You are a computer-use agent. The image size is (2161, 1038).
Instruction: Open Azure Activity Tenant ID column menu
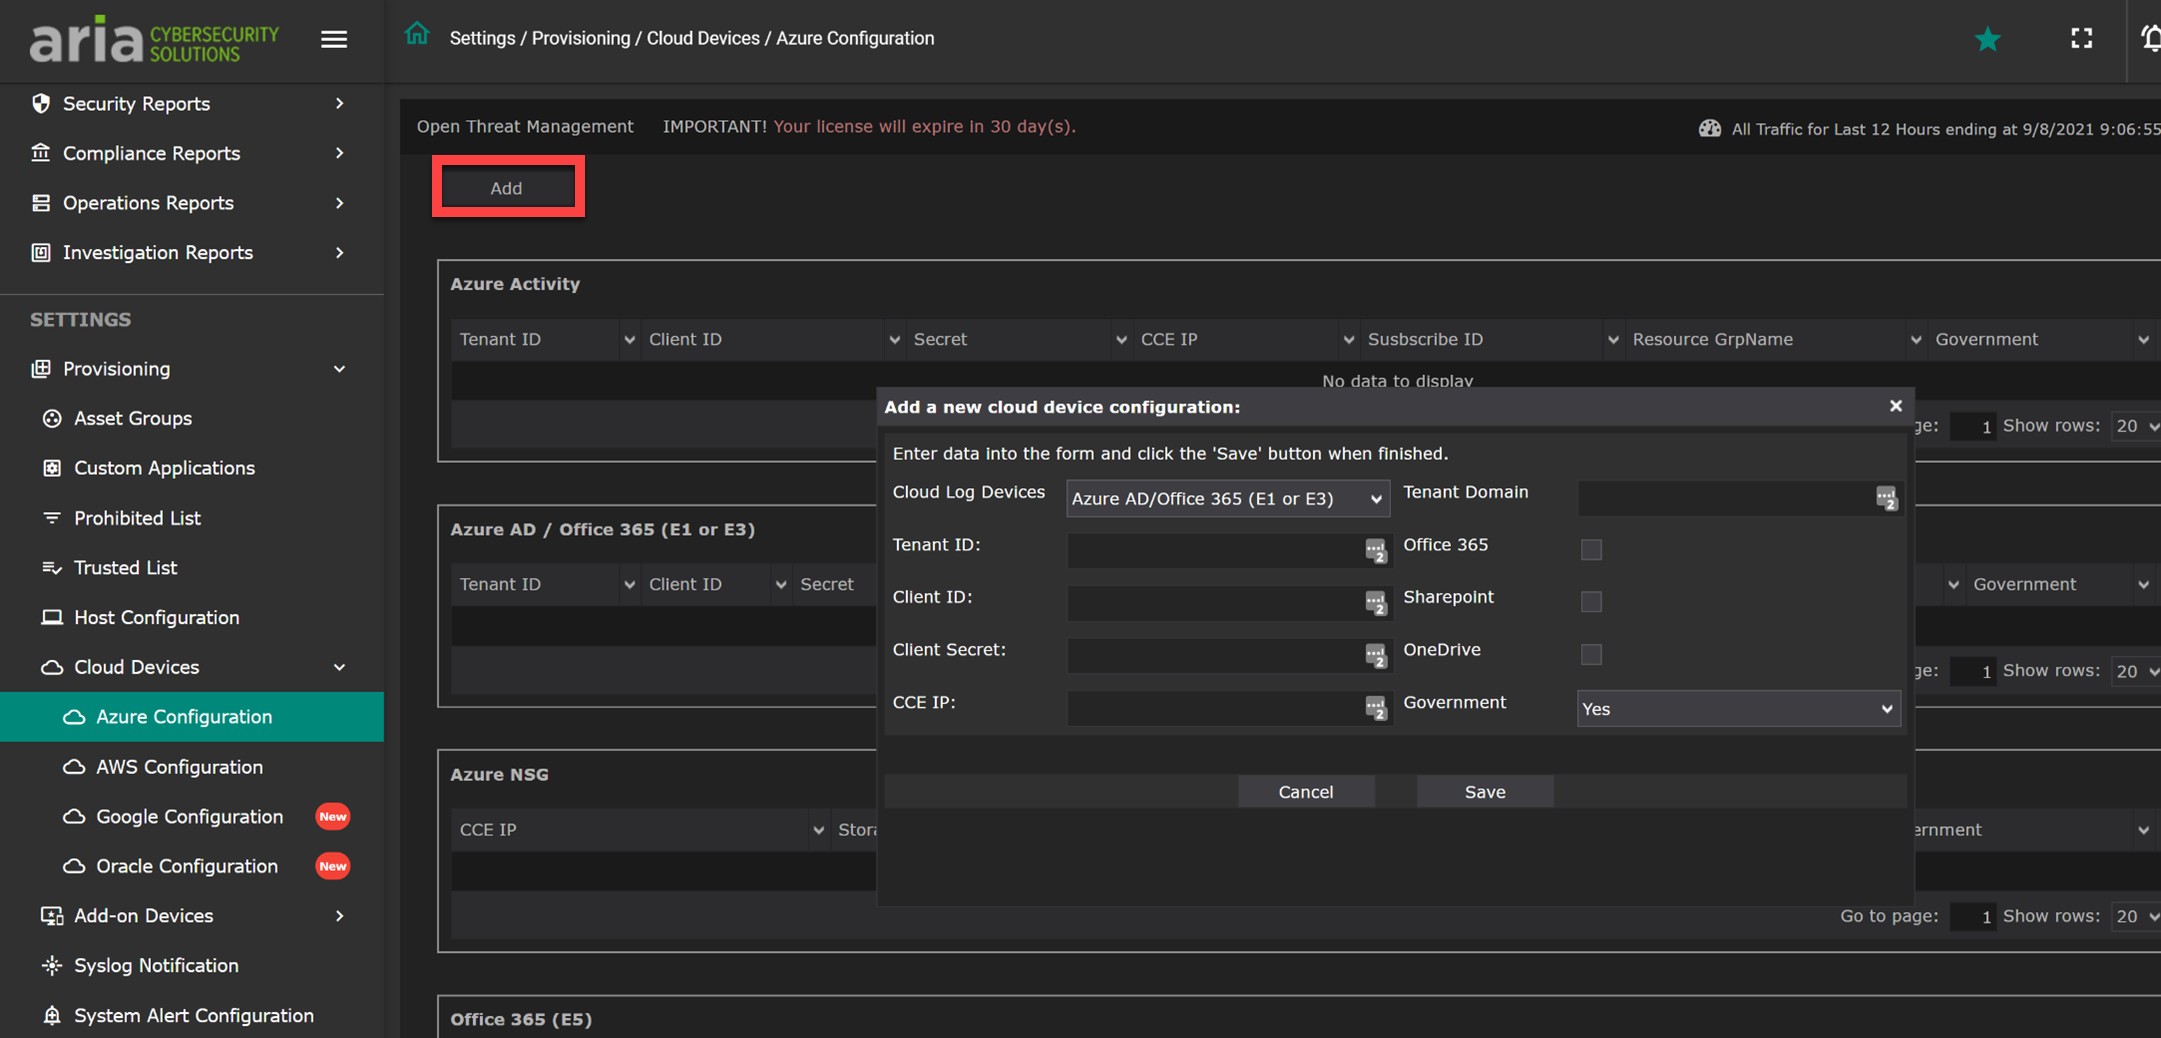click(x=629, y=340)
